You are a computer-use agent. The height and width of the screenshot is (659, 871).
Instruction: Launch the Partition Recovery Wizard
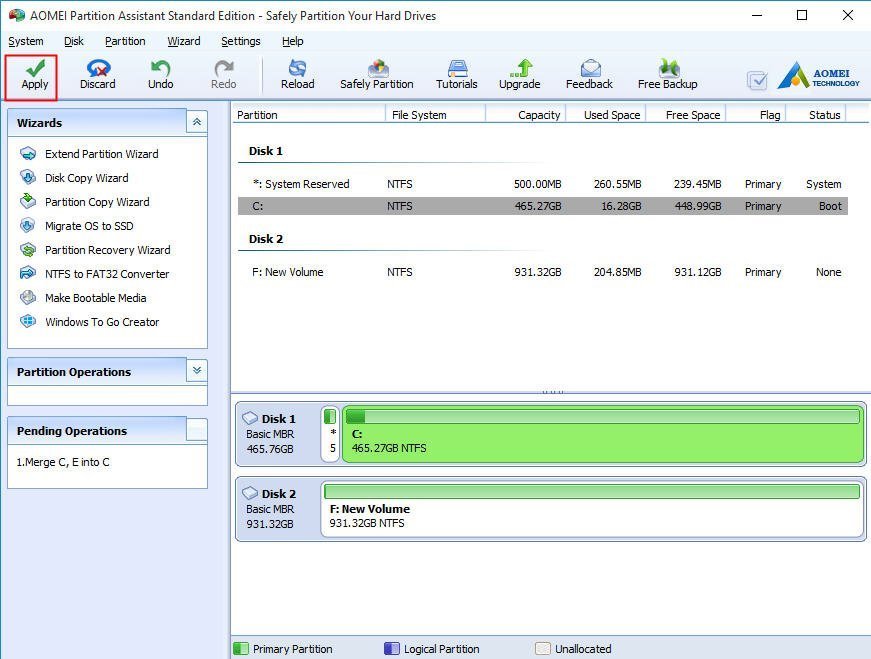tap(108, 250)
